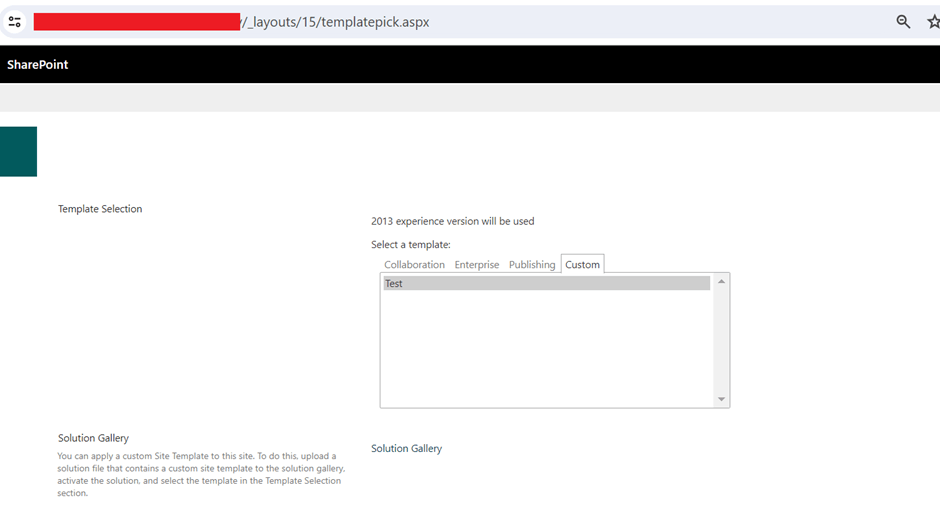Click the Solution Gallery section heading
The height and width of the screenshot is (511, 940).
tap(94, 438)
